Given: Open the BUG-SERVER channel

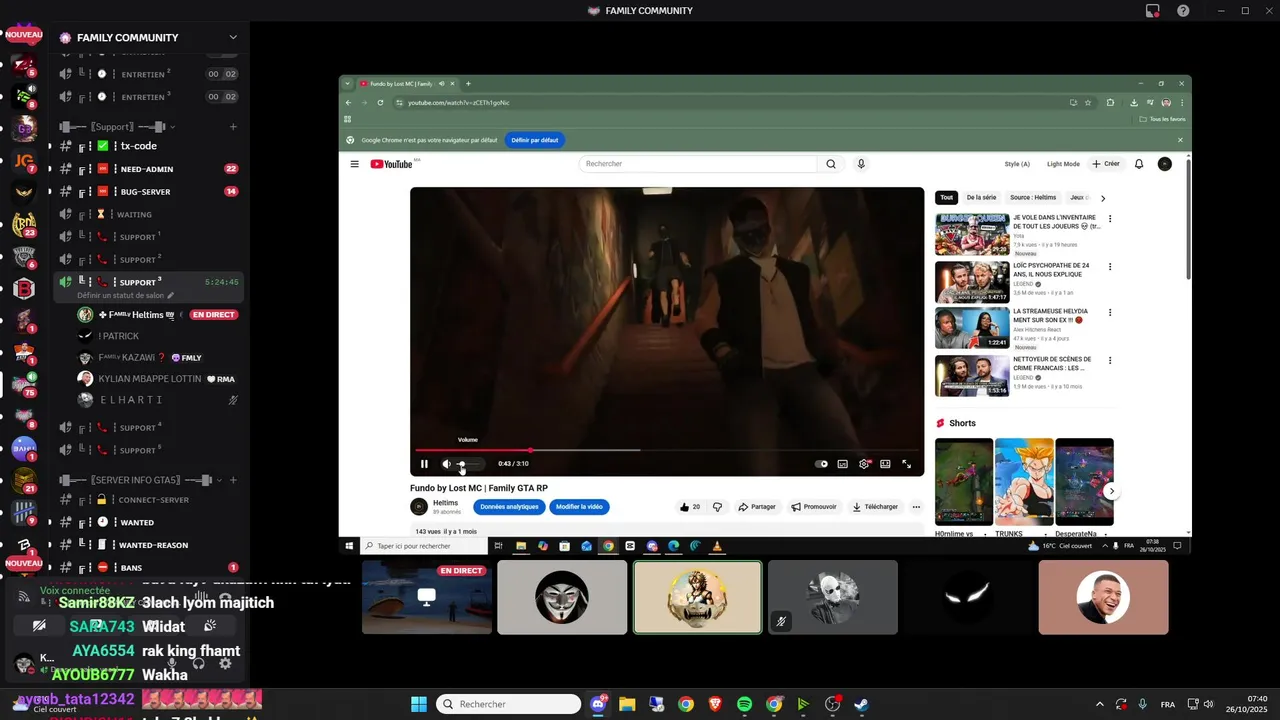Looking at the screenshot, I should 149,192.
